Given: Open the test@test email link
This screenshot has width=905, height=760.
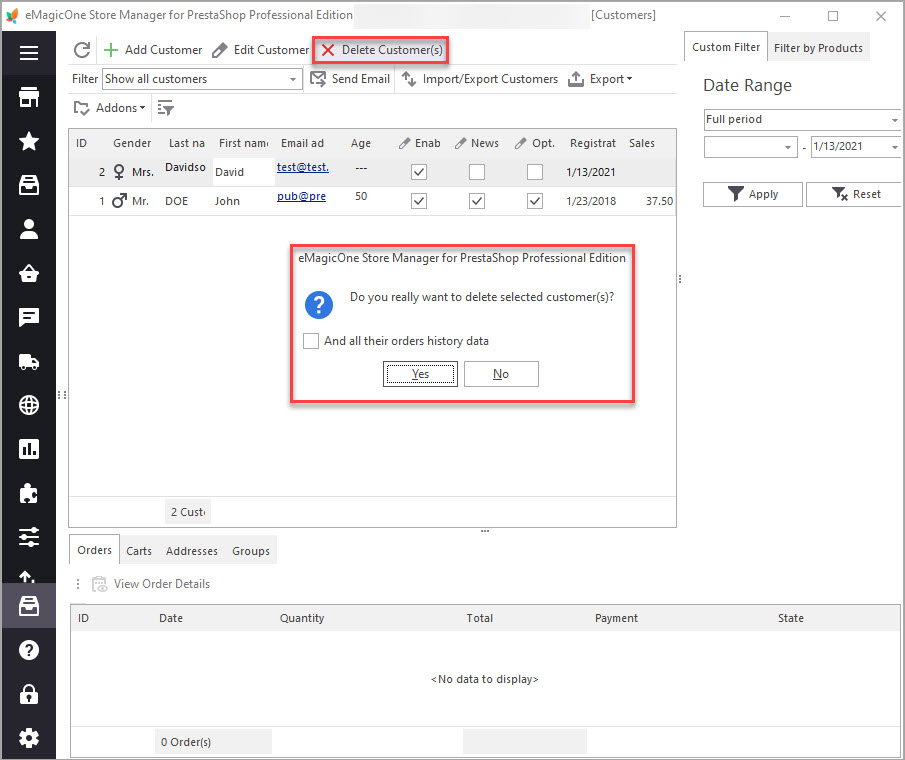Looking at the screenshot, I should [x=303, y=167].
